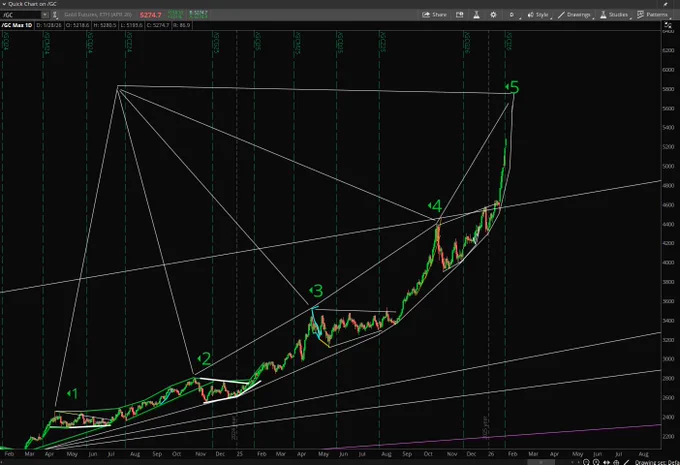Click the 6000 price axis label
The height and width of the screenshot is (465, 680).
point(668,70)
